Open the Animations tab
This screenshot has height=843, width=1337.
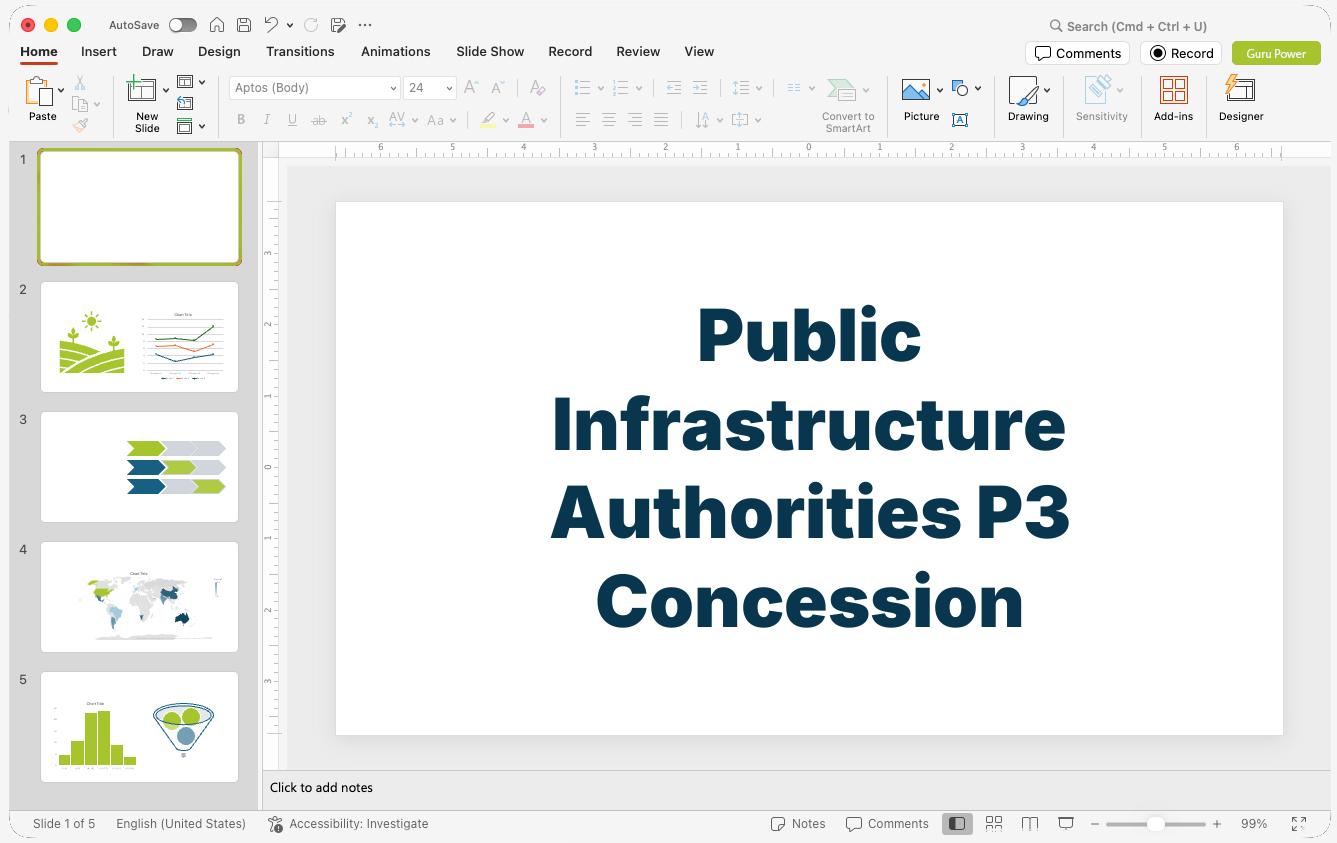point(396,52)
